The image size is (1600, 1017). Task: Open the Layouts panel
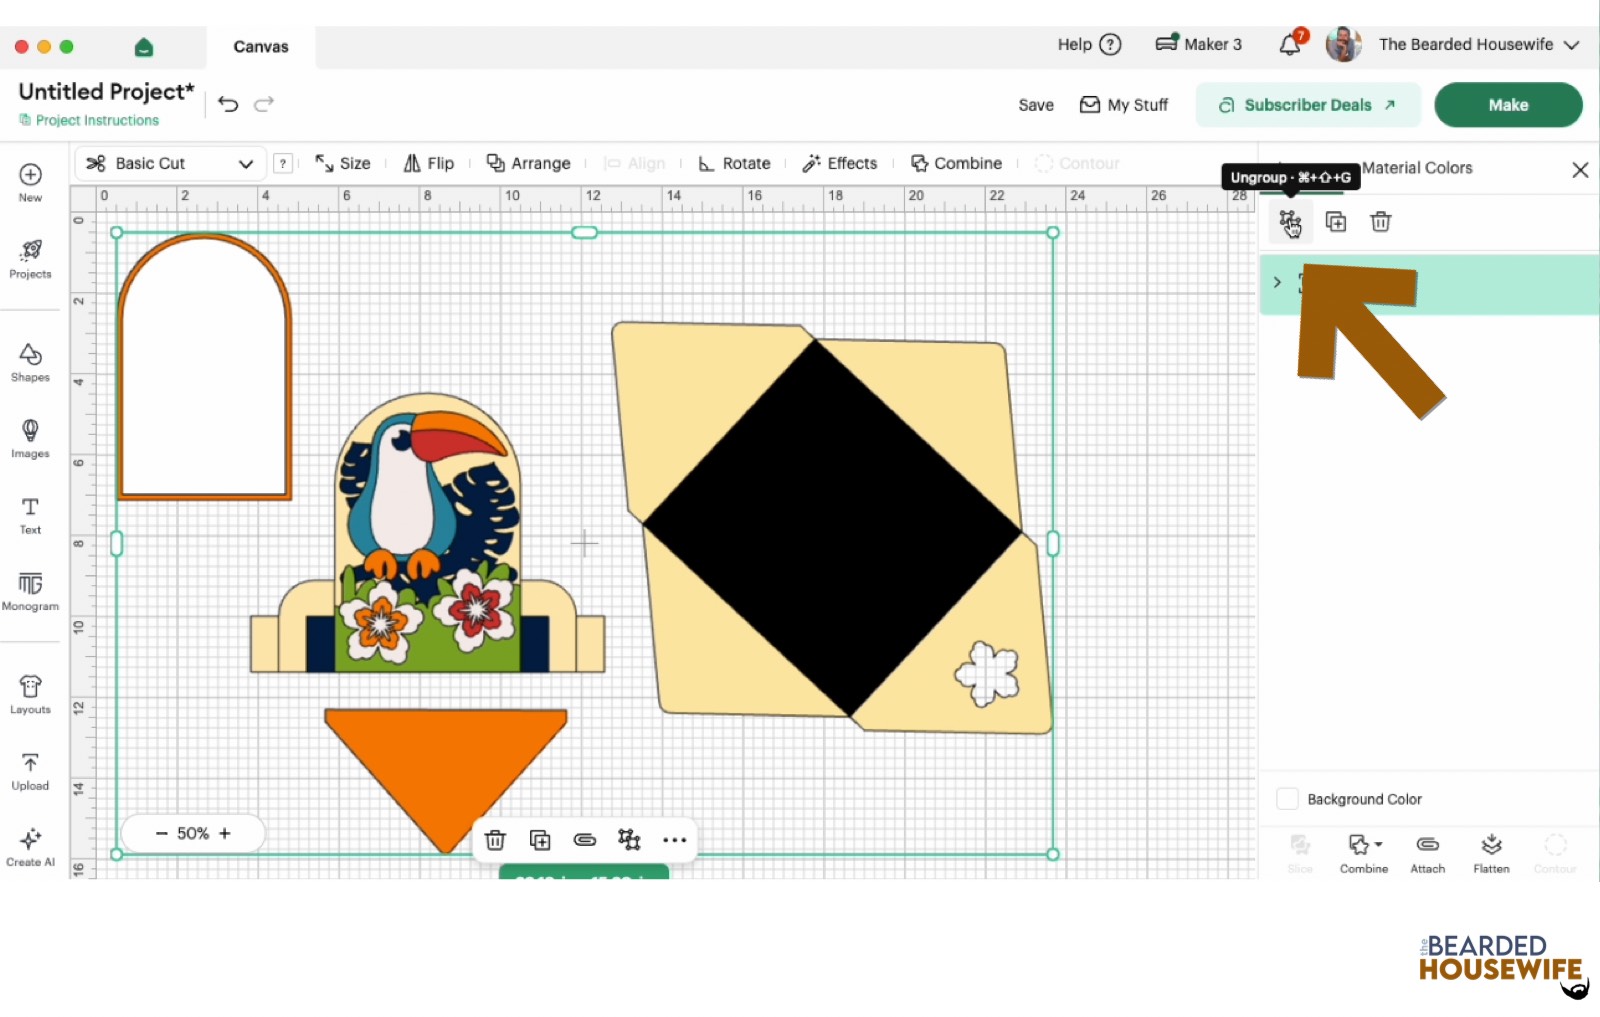(x=30, y=694)
